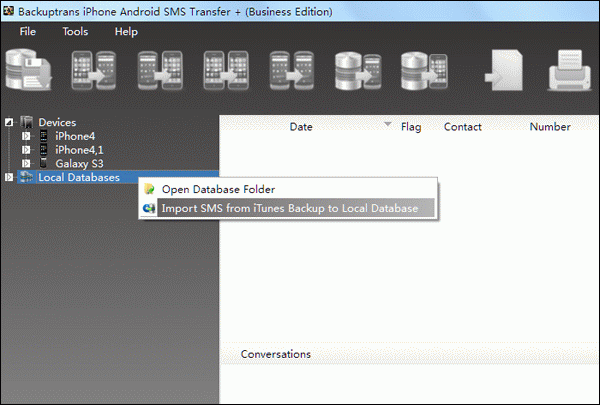Select the Devices root label
Image resolution: width=600 pixels, height=405 pixels.
click(57, 122)
